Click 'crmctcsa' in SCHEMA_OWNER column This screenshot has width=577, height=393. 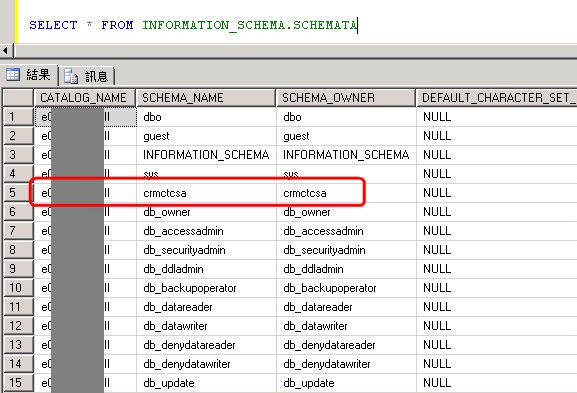(305, 193)
